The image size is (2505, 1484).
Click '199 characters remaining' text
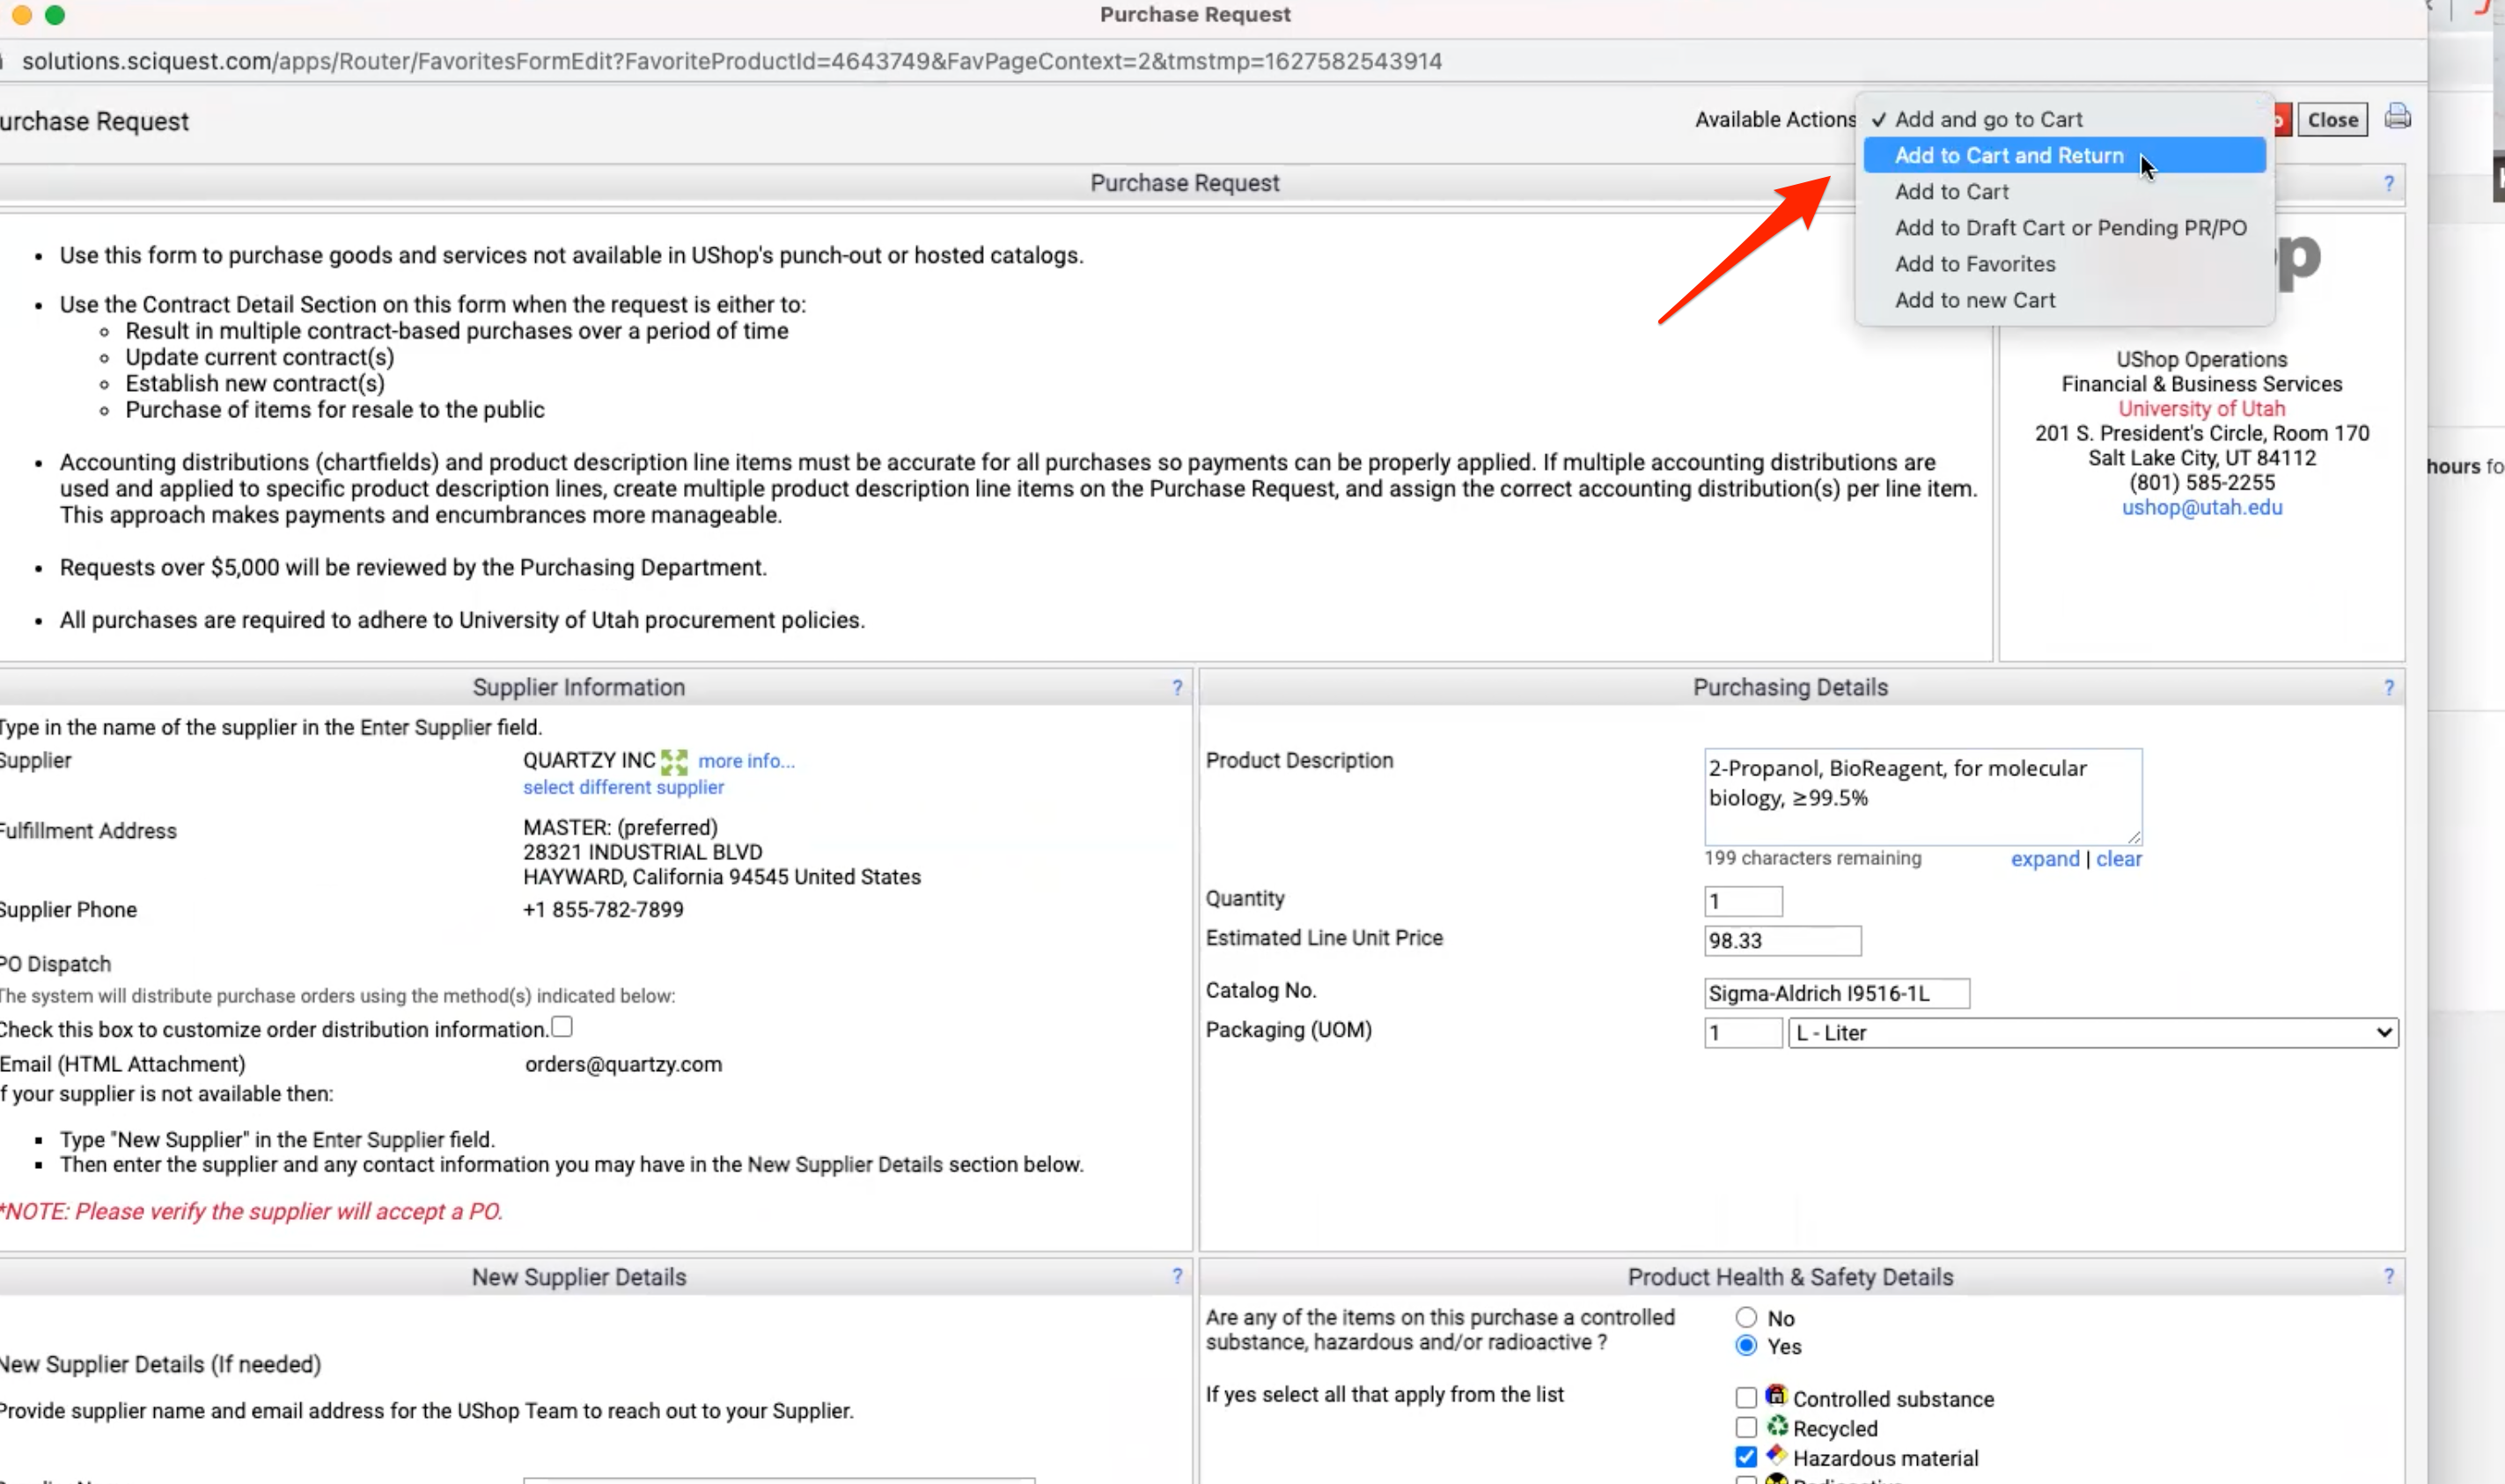[x=1812, y=858]
